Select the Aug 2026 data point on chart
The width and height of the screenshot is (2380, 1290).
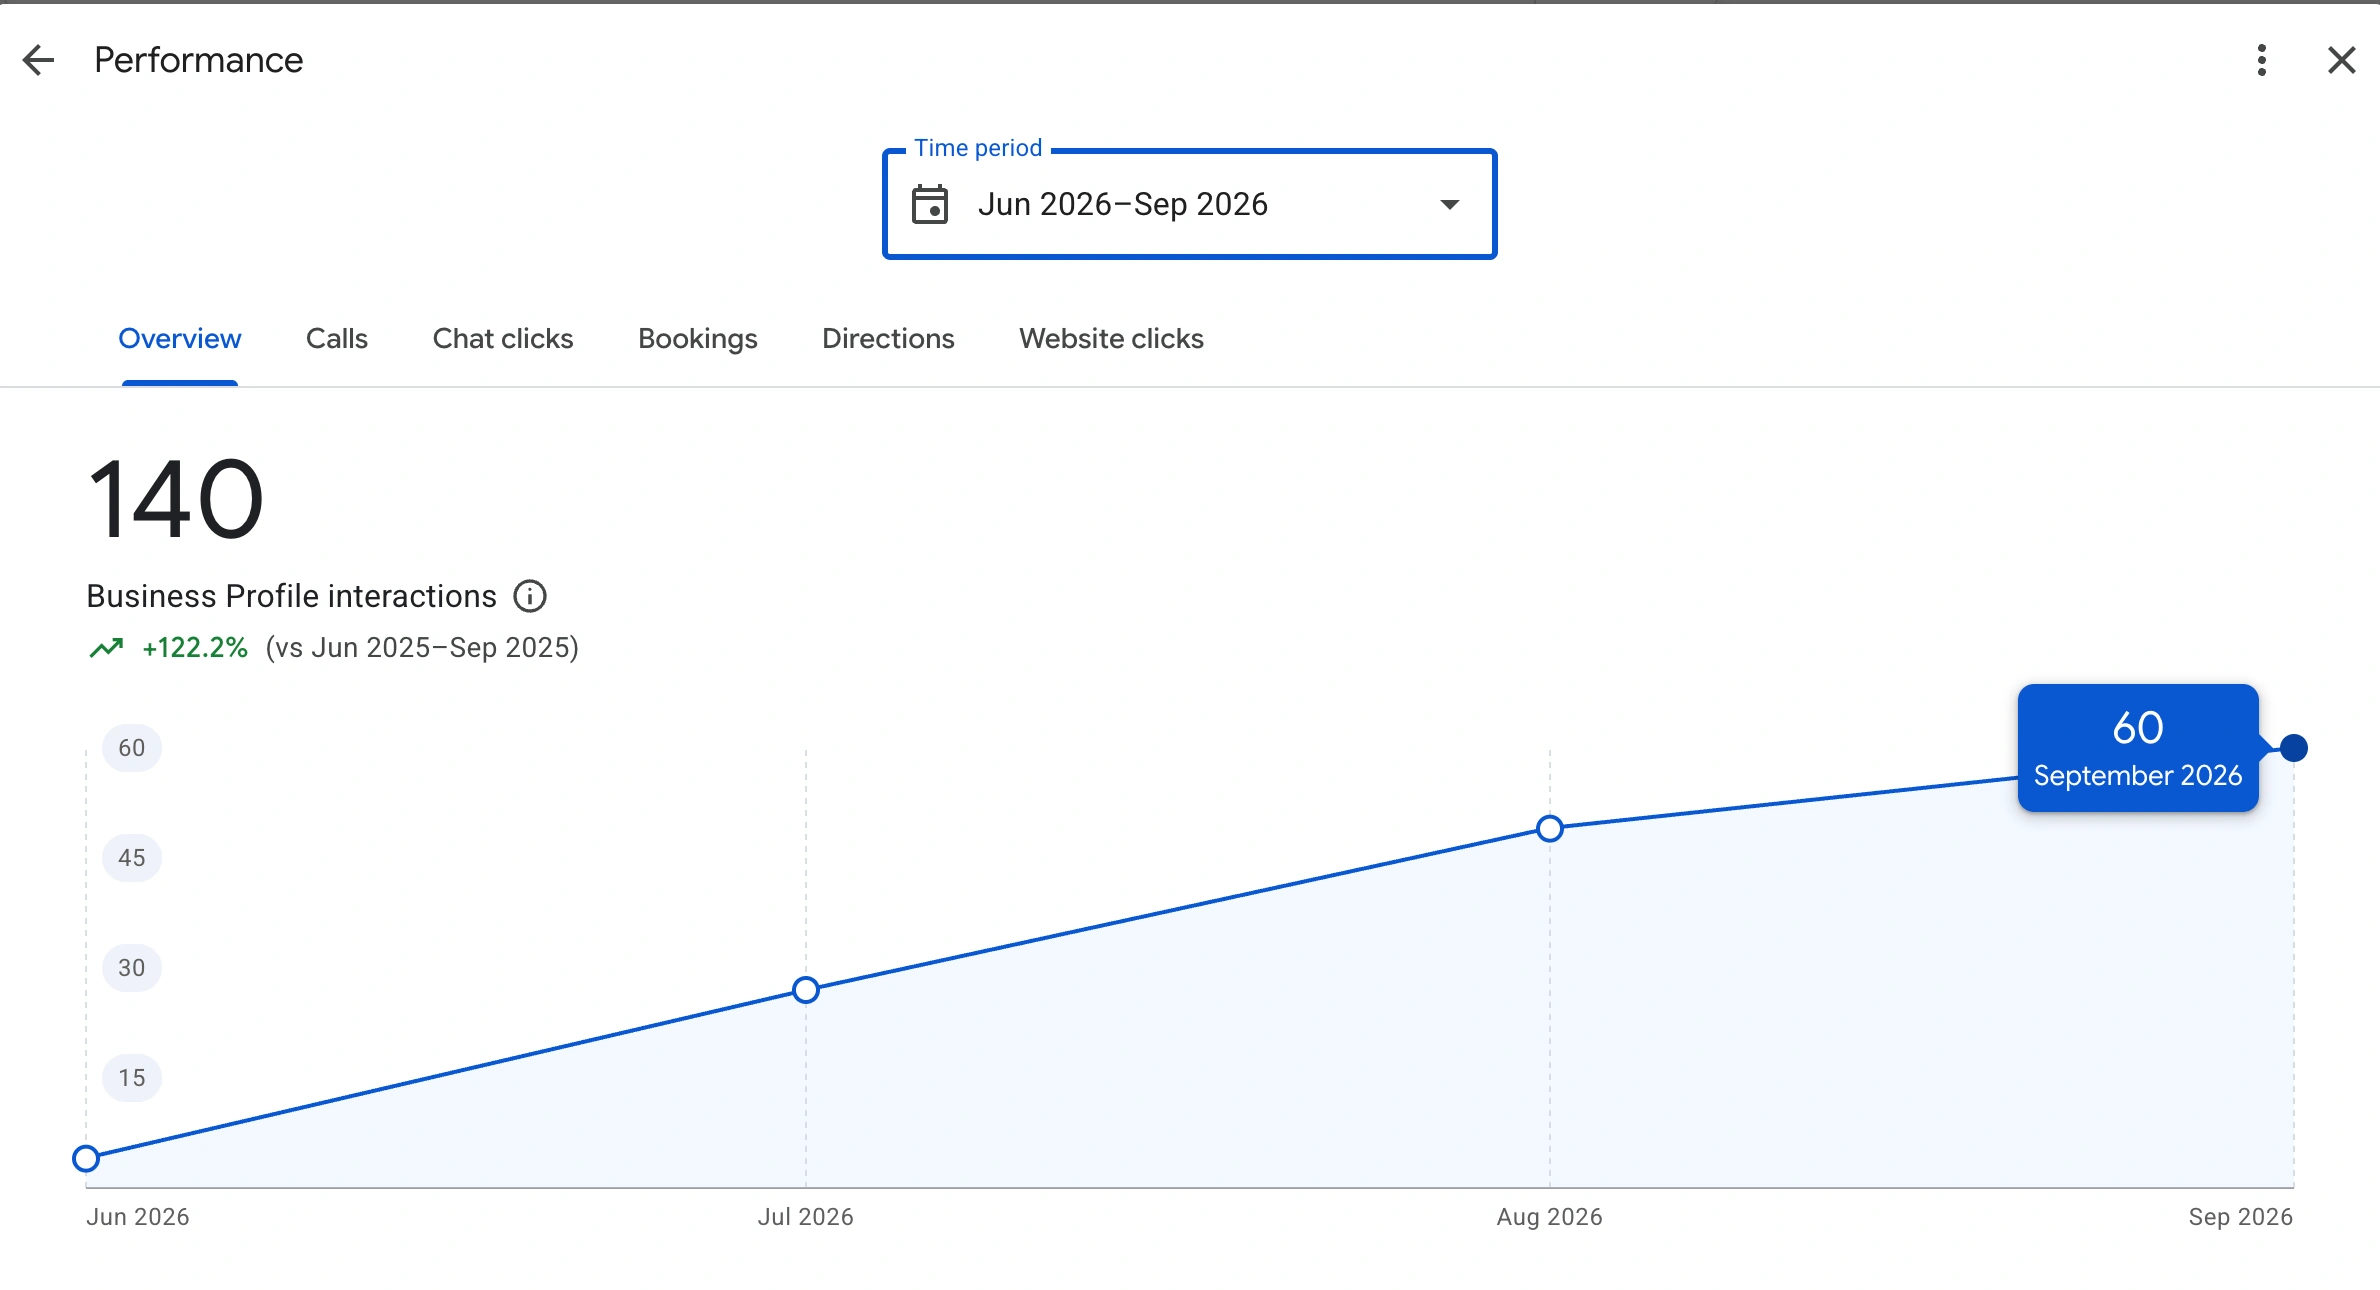1550,828
